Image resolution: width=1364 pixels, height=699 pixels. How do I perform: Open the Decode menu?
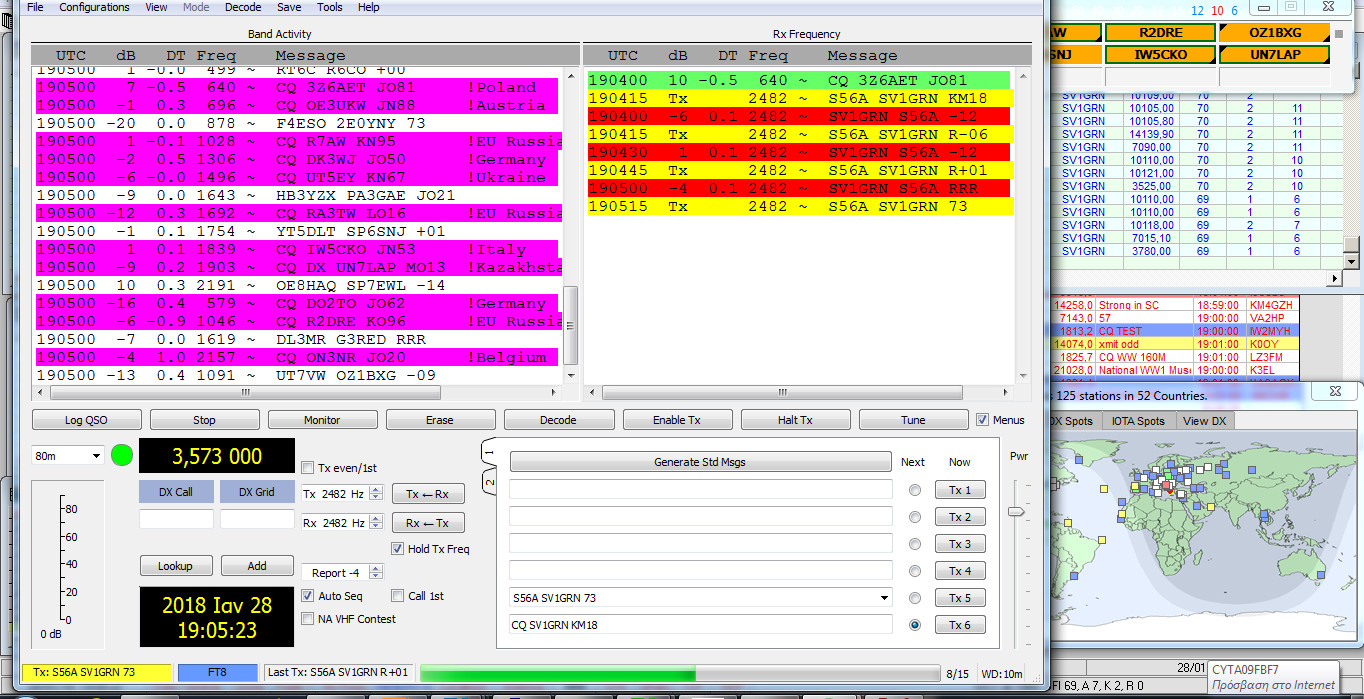coord(243,7)
